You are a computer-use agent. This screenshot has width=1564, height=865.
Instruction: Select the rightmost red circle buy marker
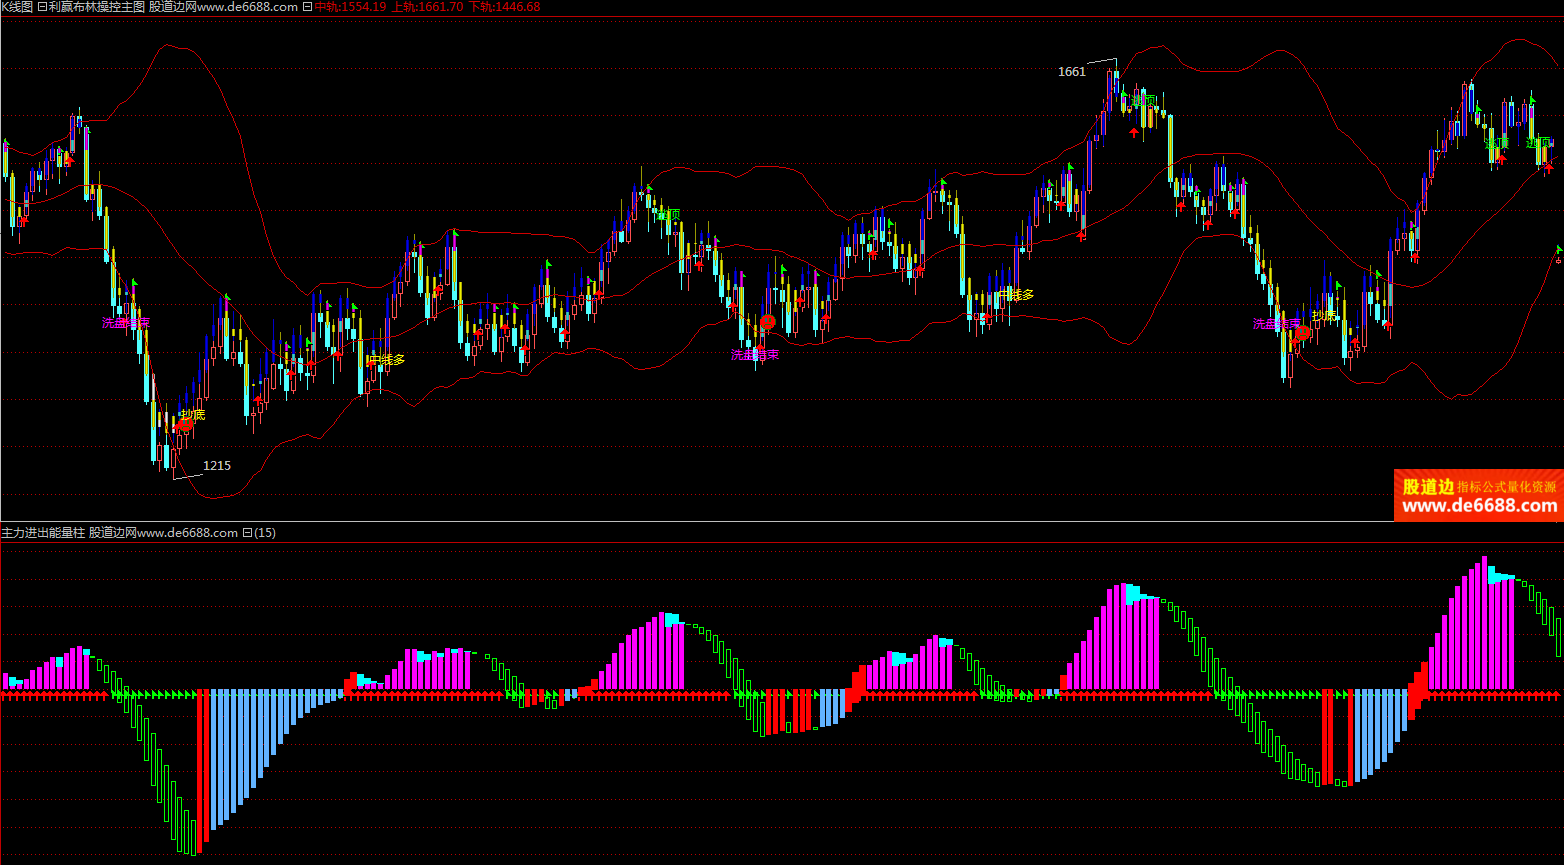pos(1302,332)
